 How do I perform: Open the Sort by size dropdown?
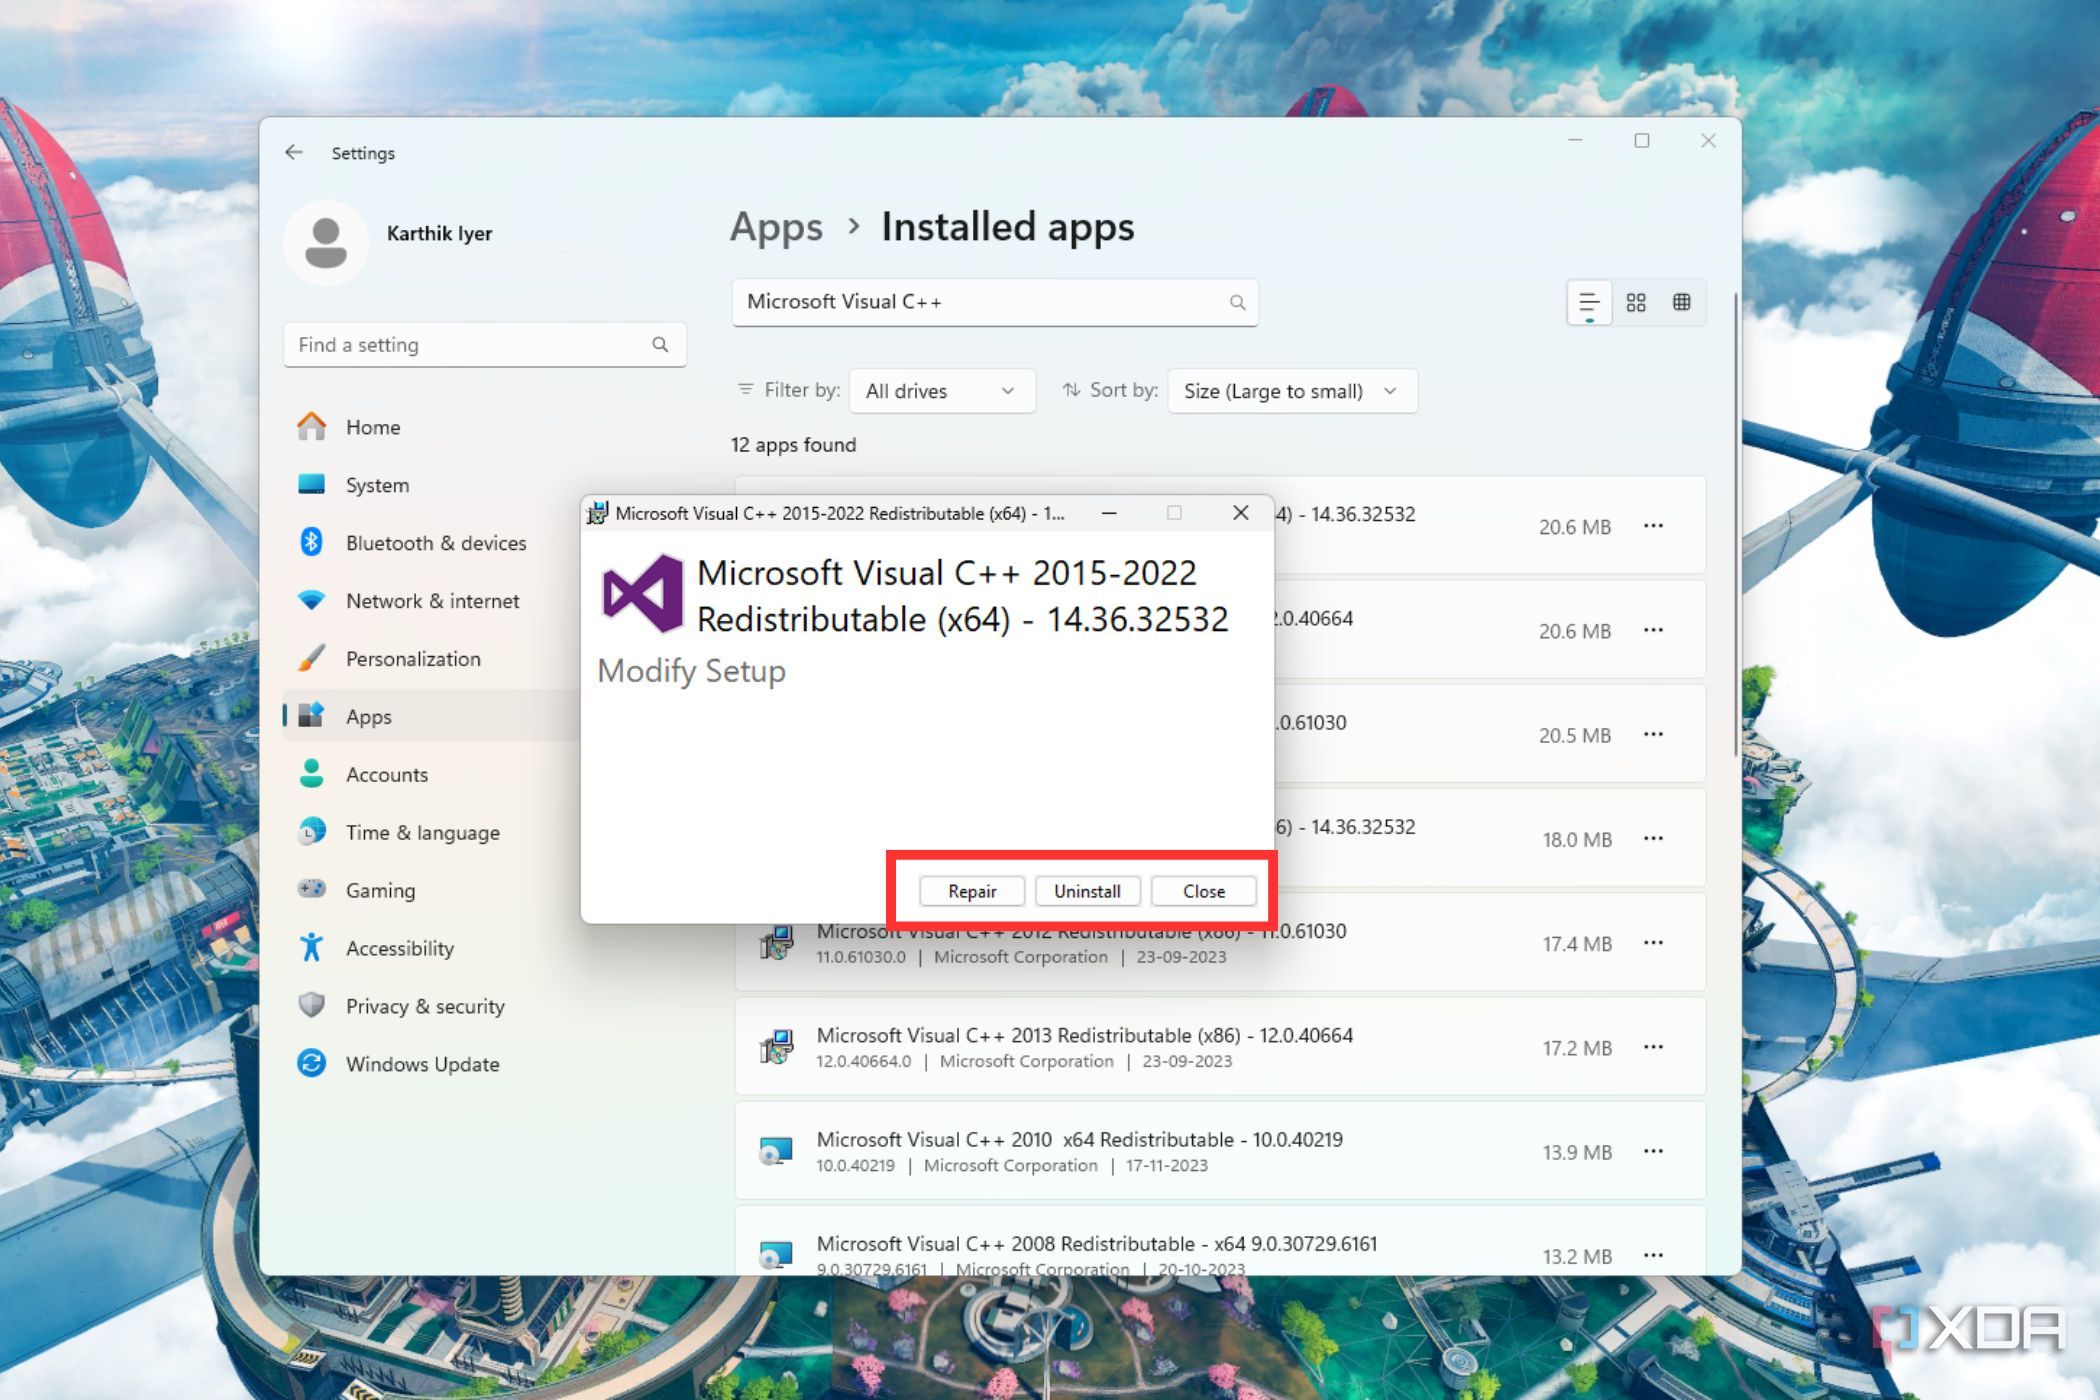(x=1291, y=391)
